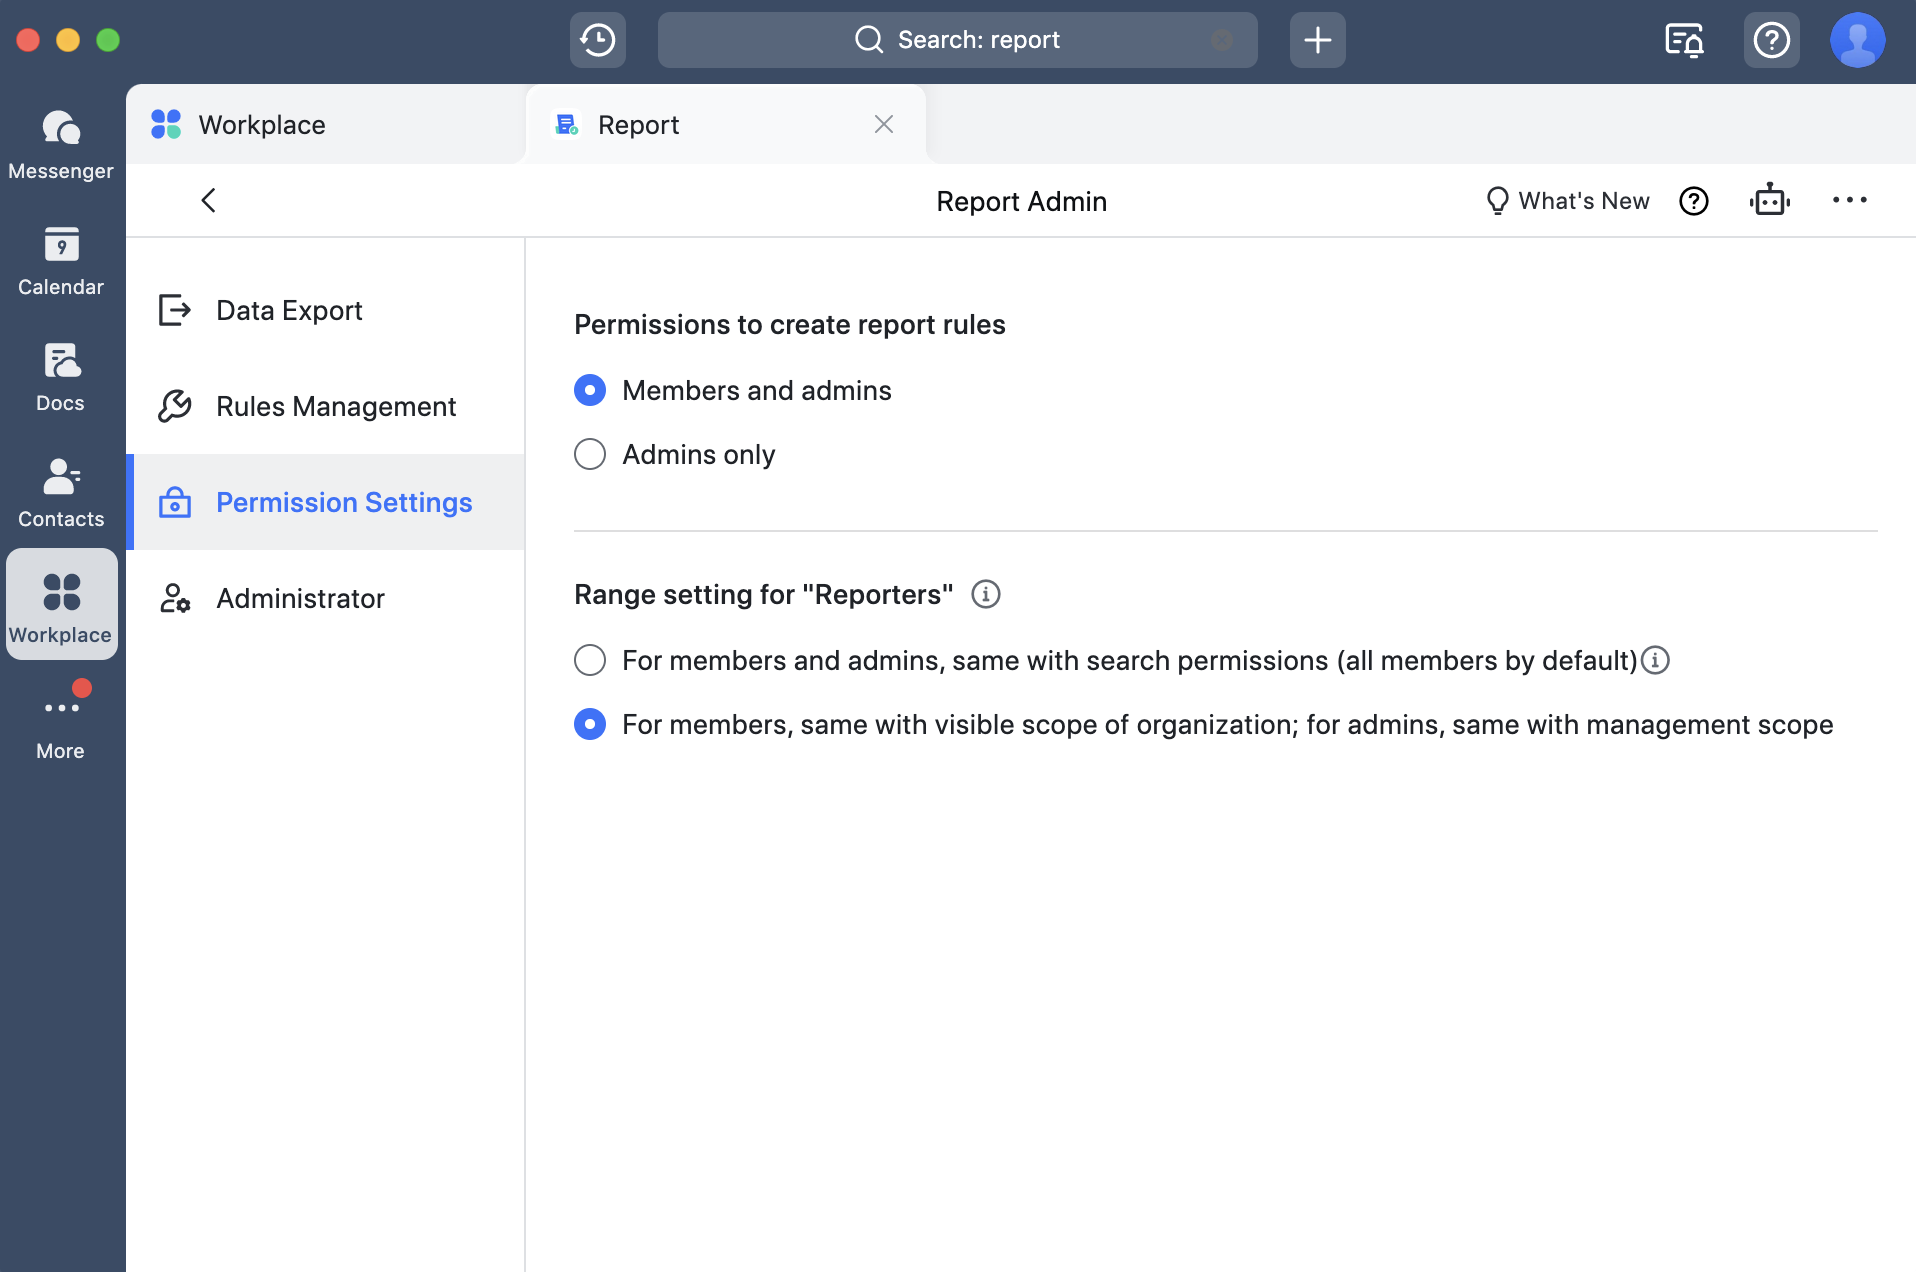Select the Members and admins permission
The height and width of the screenshot is (1272, 1916).
(x=590, y=390)
